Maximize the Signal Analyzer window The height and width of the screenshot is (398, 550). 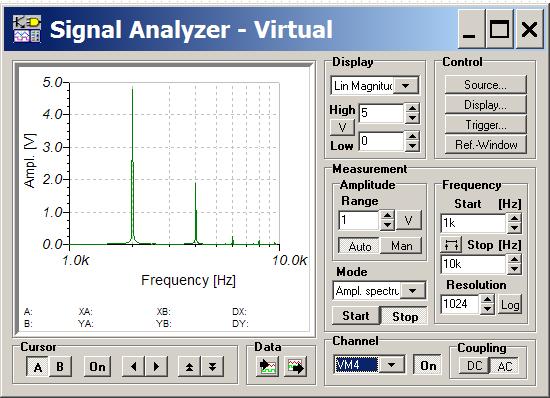[499, 29]
